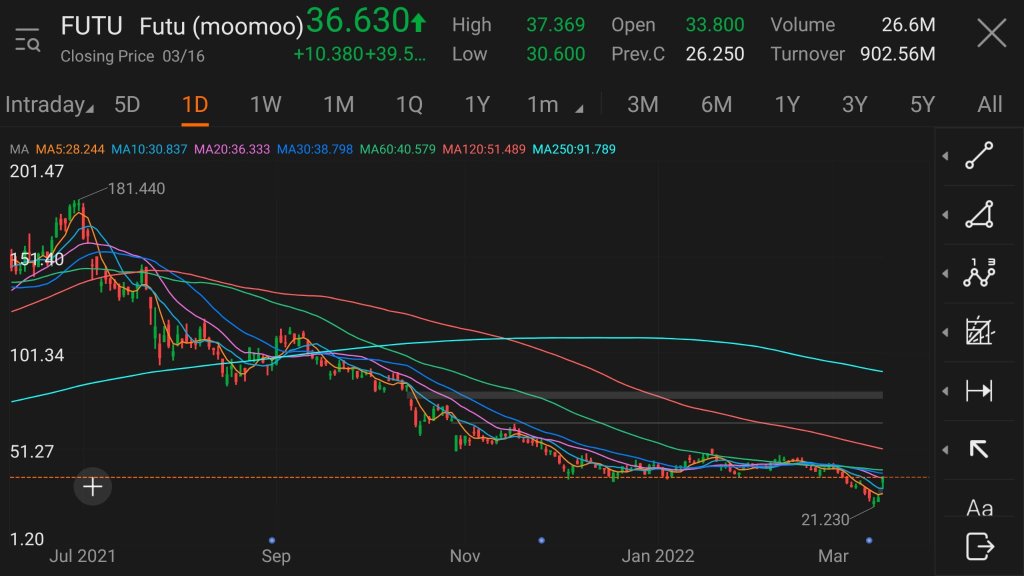This screenshot has height=576, width=1024.
Task: Click the Volume value 26.6M
Action: point(908,25)
